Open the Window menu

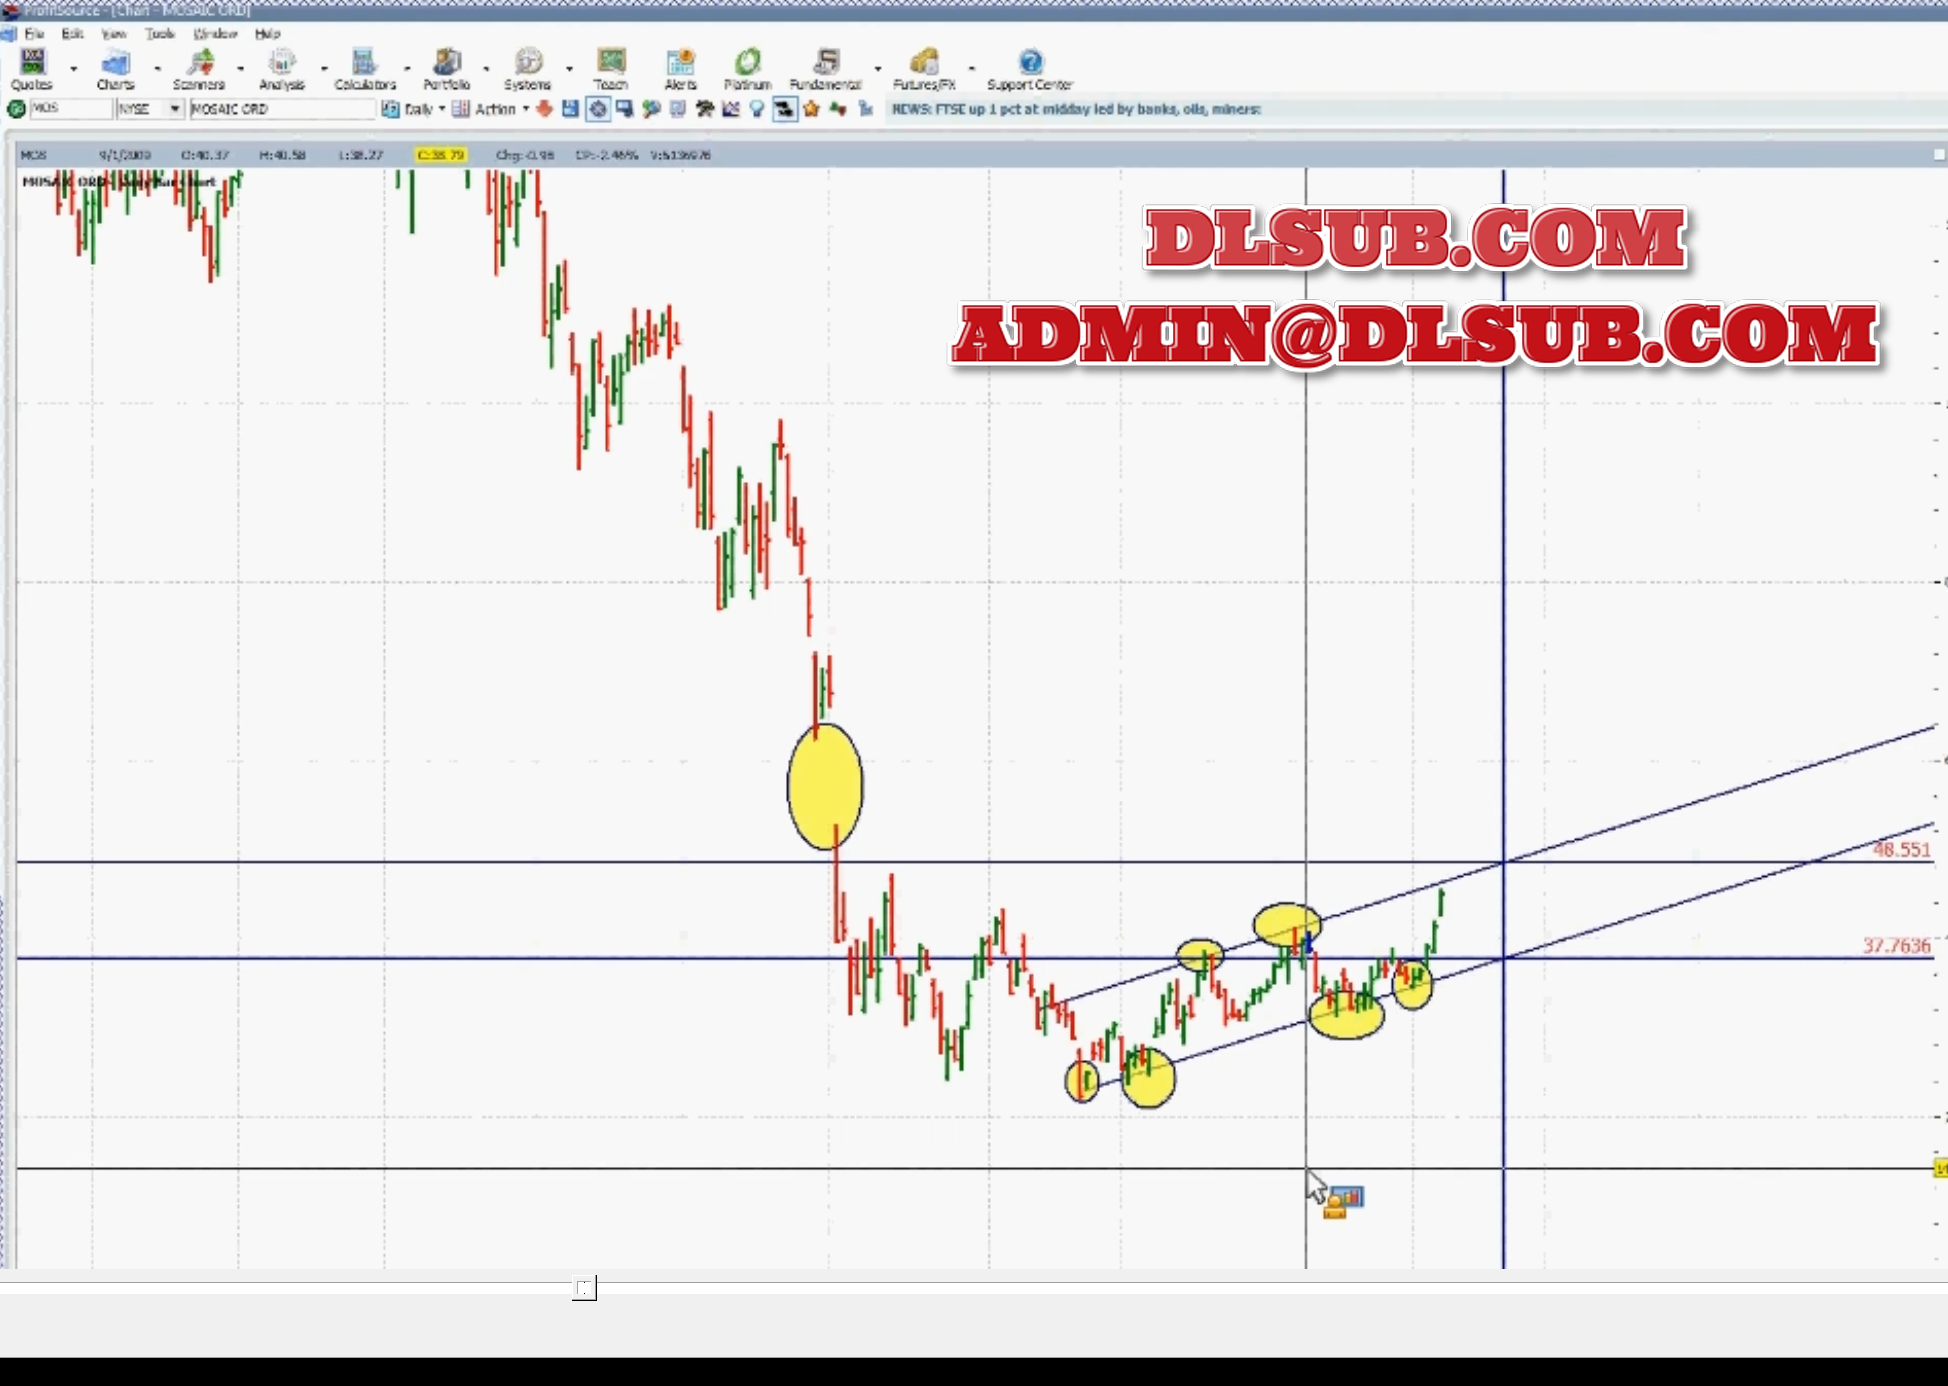pyautogui.click(x=215, y=34)
